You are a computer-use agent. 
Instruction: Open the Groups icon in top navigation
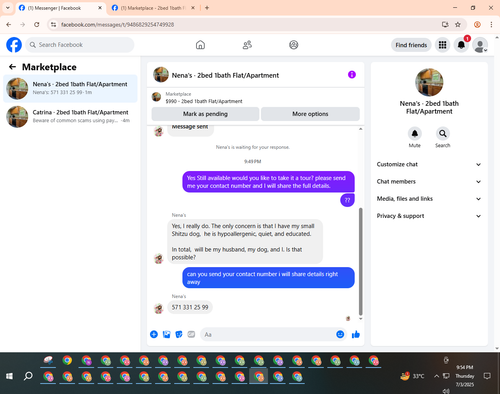294,45
